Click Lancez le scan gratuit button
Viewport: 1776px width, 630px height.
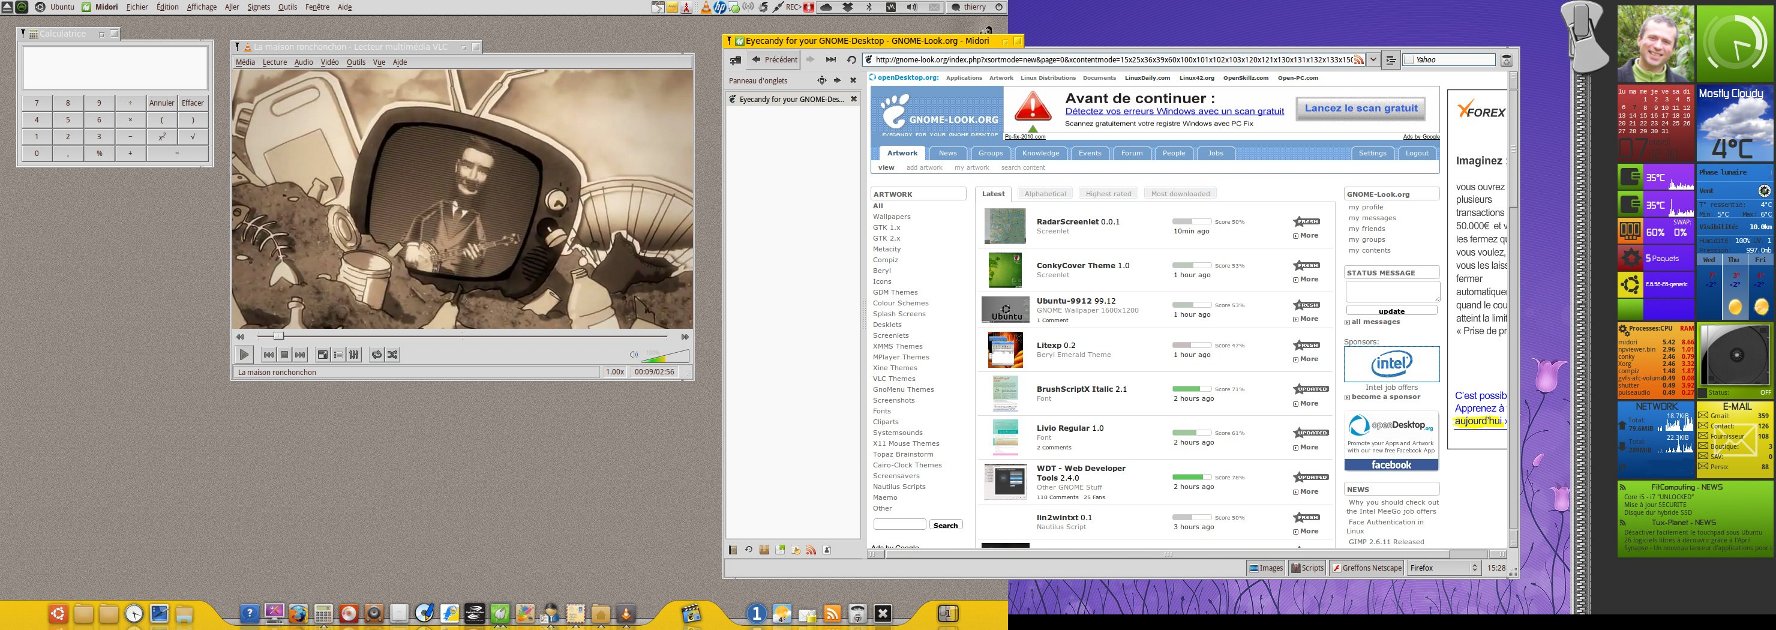(1361, 108)
